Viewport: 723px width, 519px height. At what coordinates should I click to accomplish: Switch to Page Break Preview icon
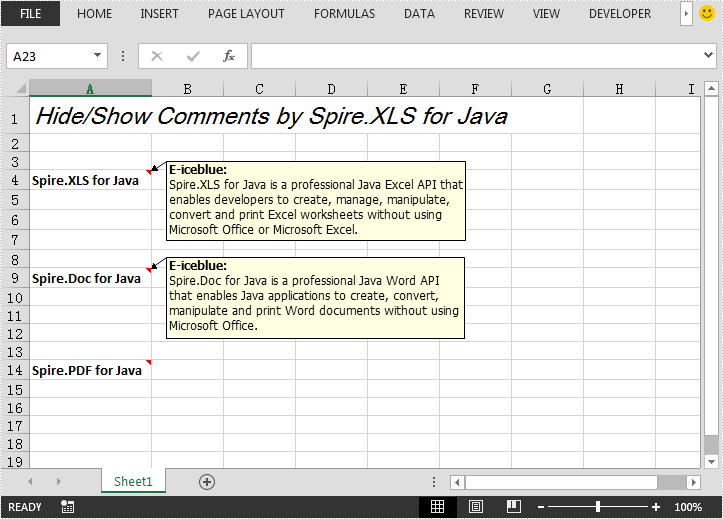click(513, 507)
